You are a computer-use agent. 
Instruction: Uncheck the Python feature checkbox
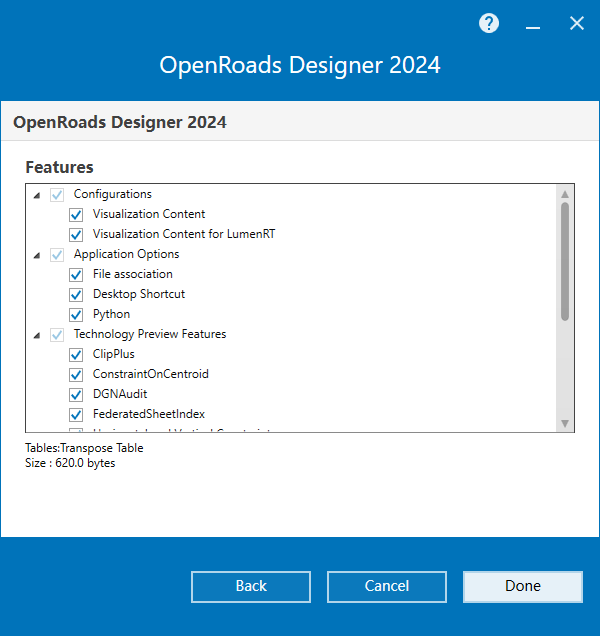(x=76, y=314)
